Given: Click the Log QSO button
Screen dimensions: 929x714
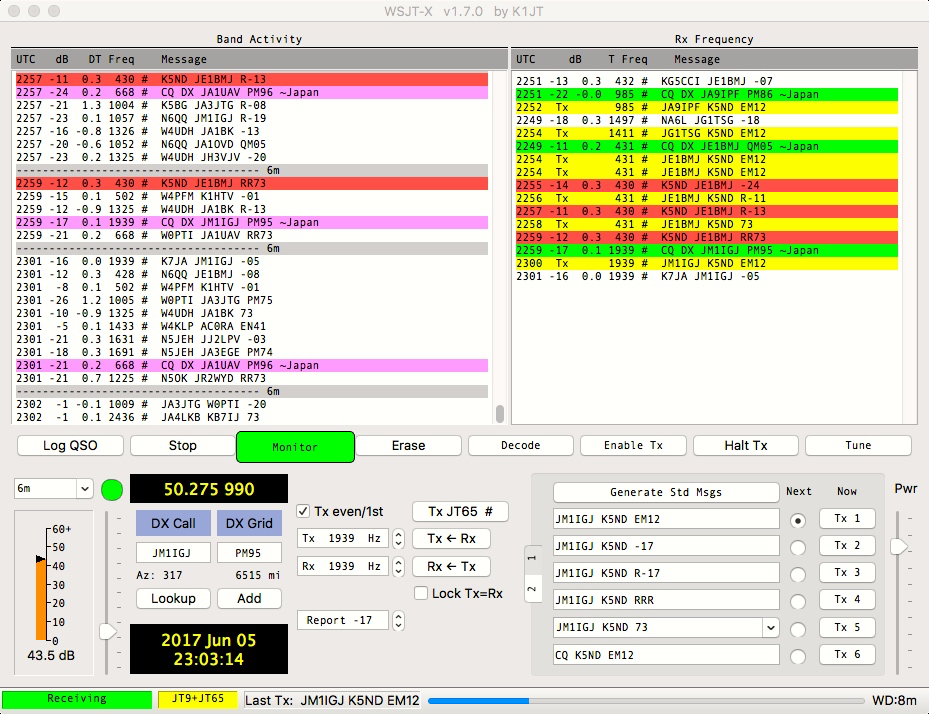Looking at the screenshot, I should click(71, 446).
